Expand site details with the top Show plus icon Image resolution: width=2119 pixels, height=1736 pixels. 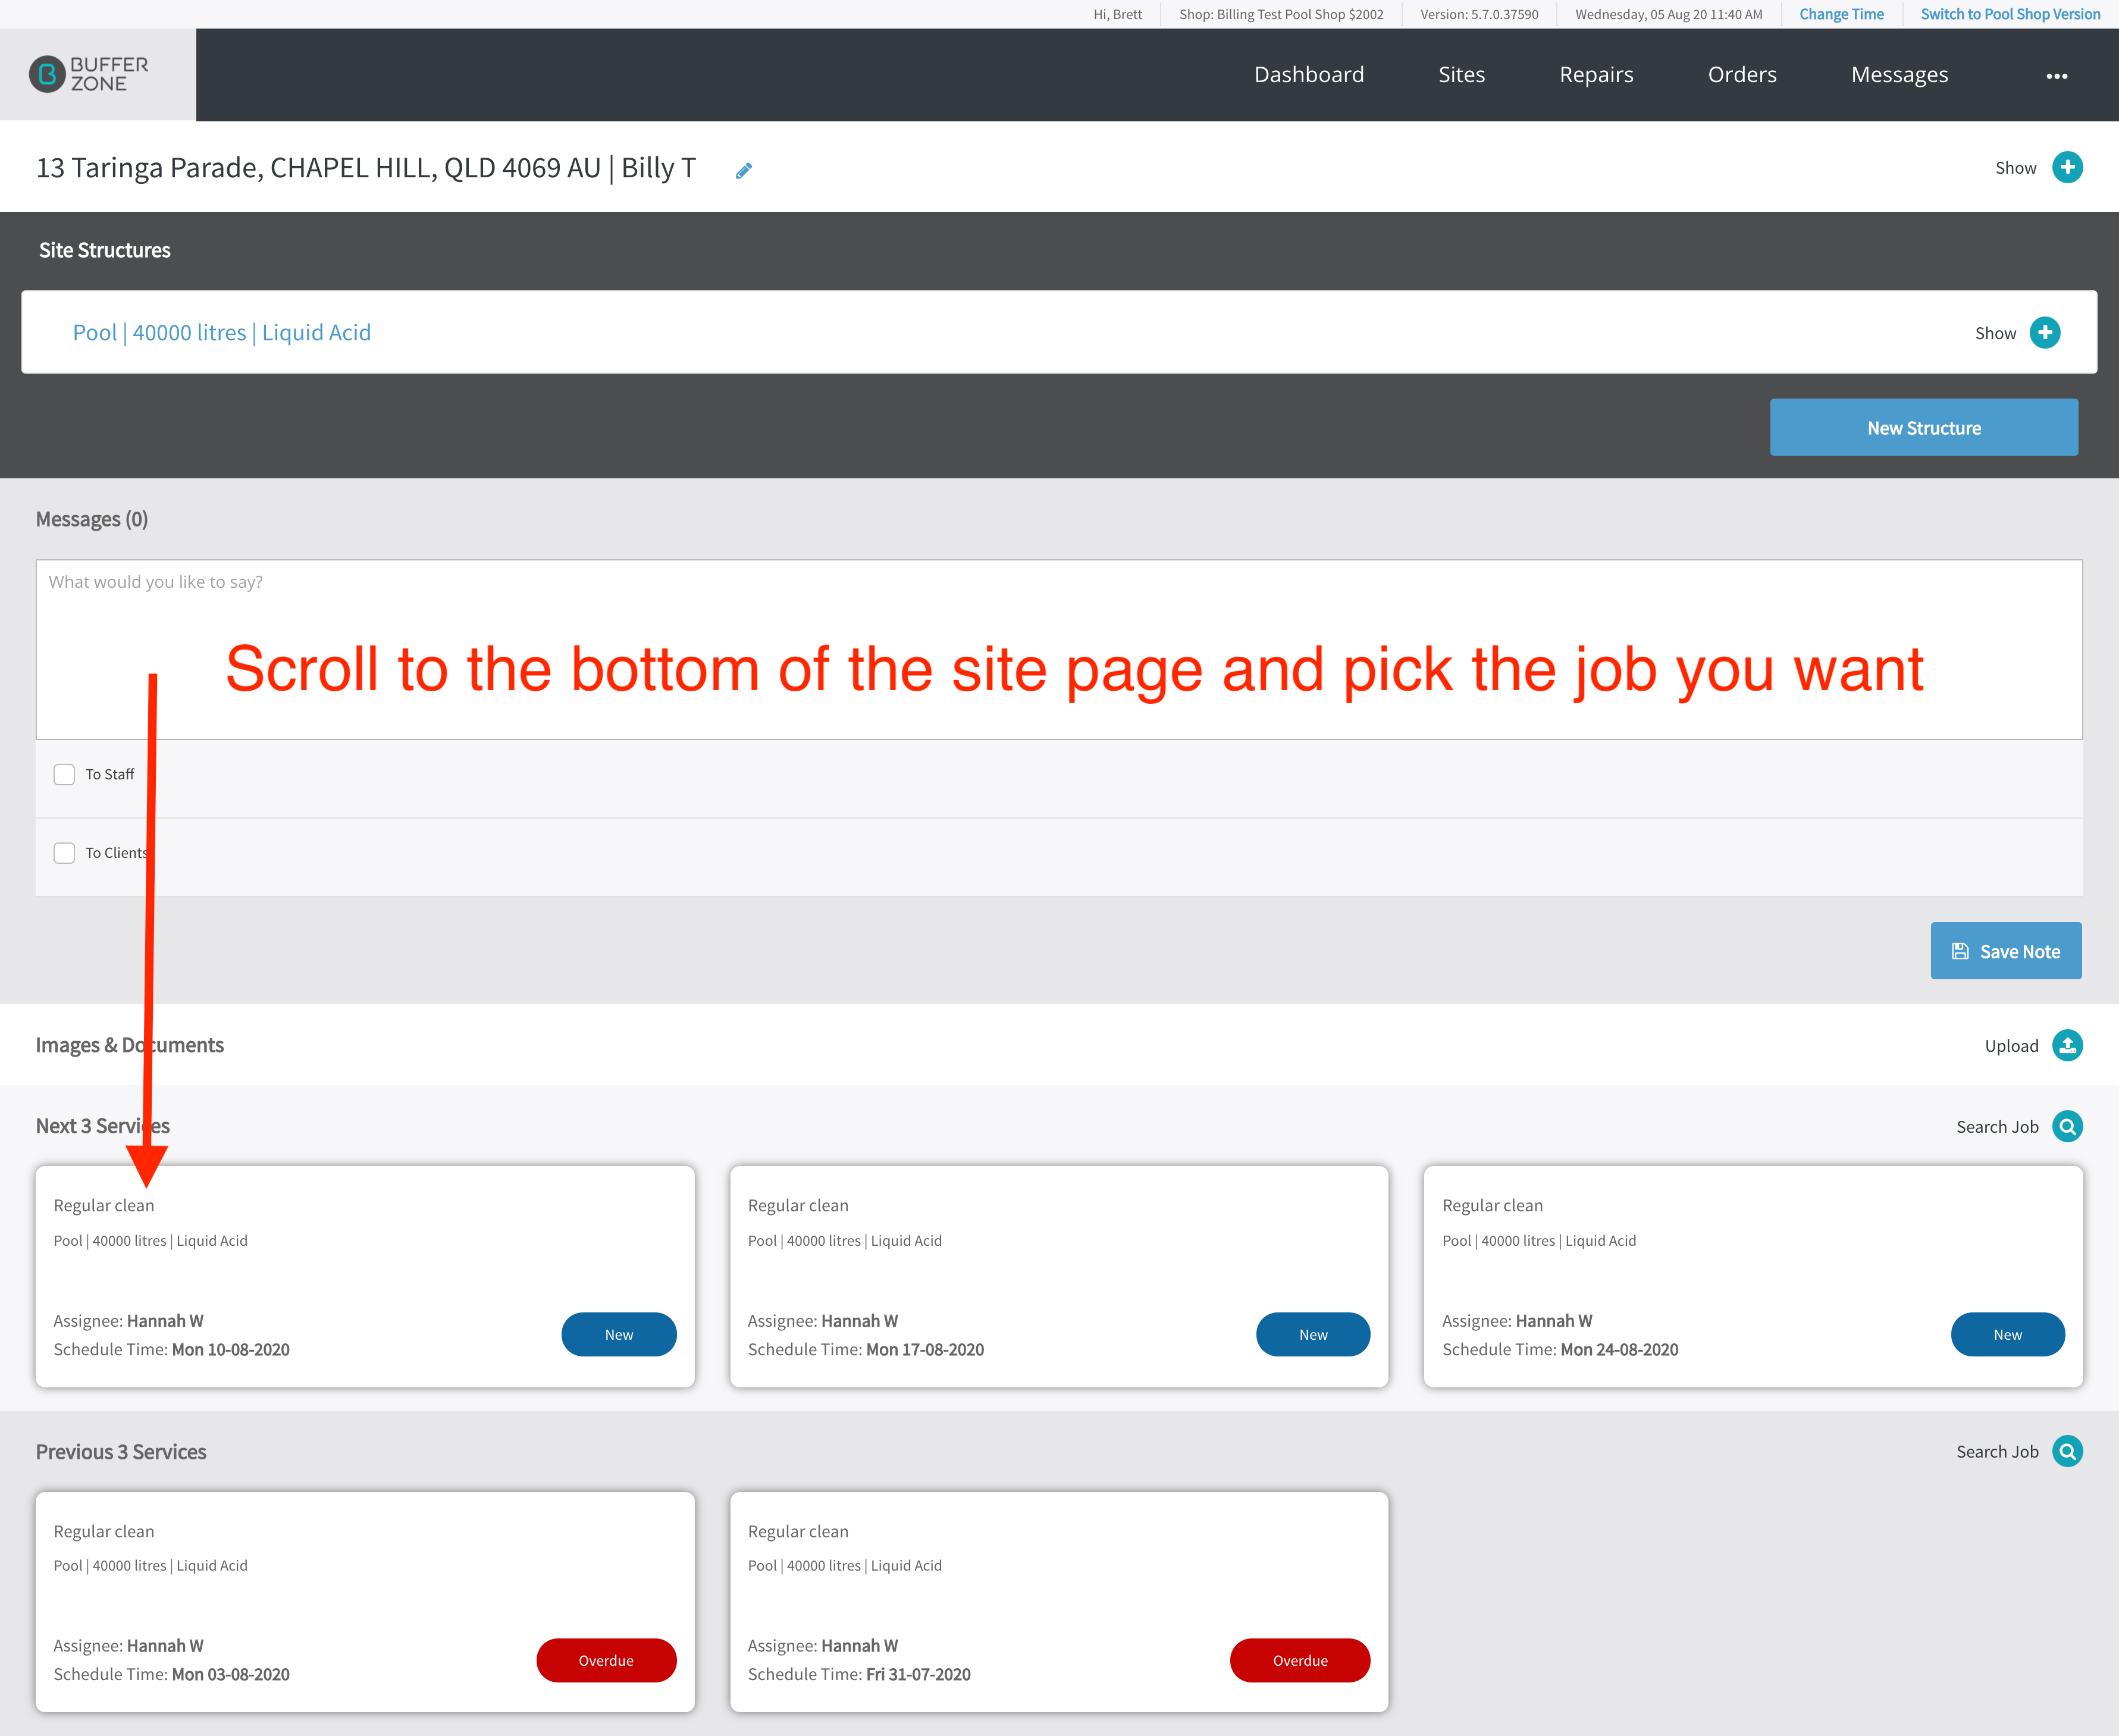pos(2067,167)
